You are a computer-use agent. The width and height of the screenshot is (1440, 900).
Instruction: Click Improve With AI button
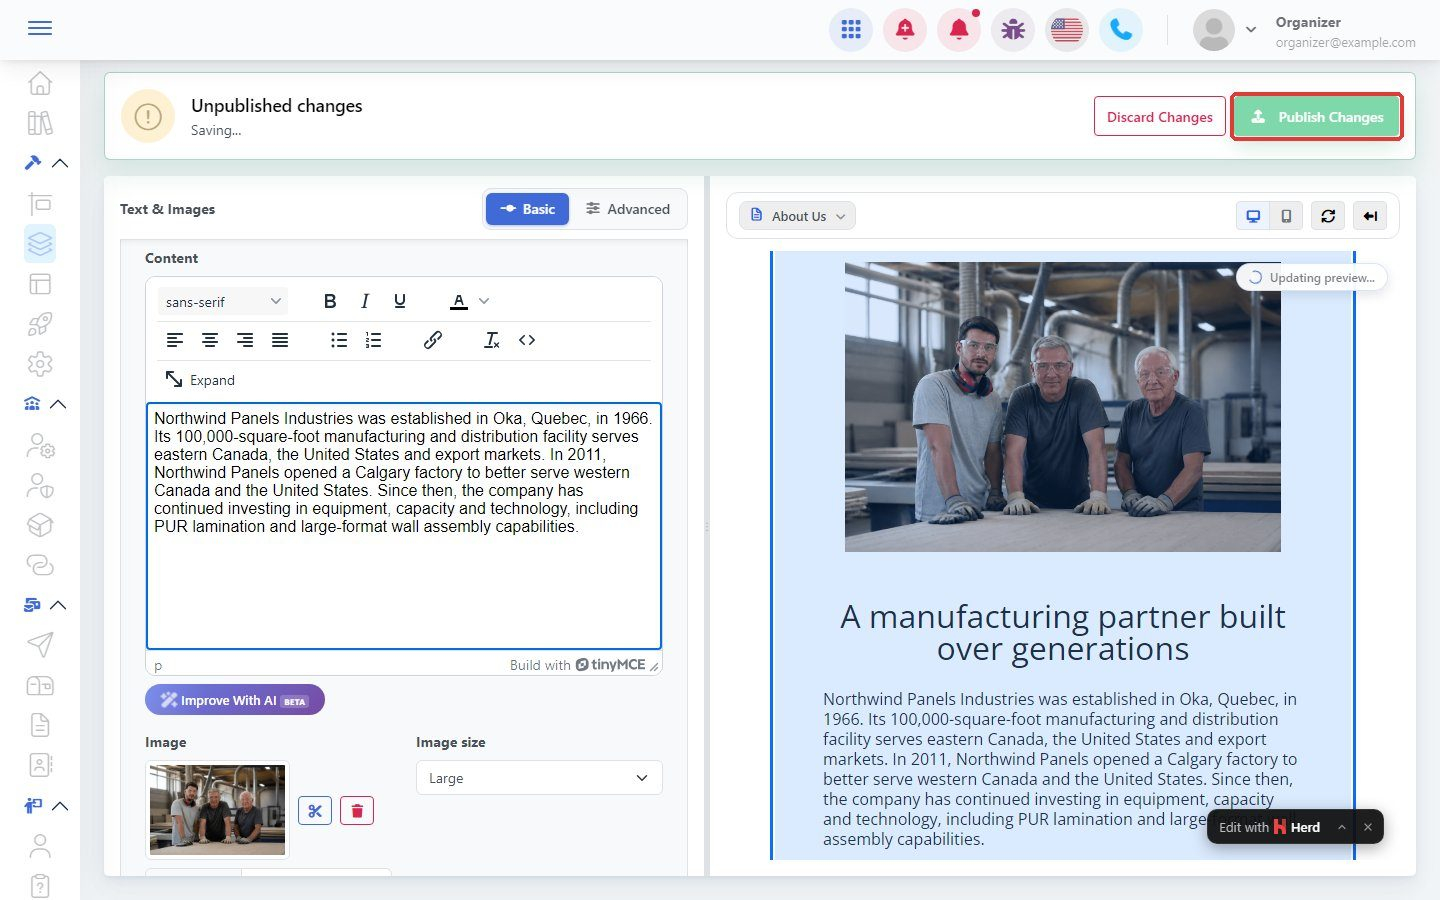235,700
